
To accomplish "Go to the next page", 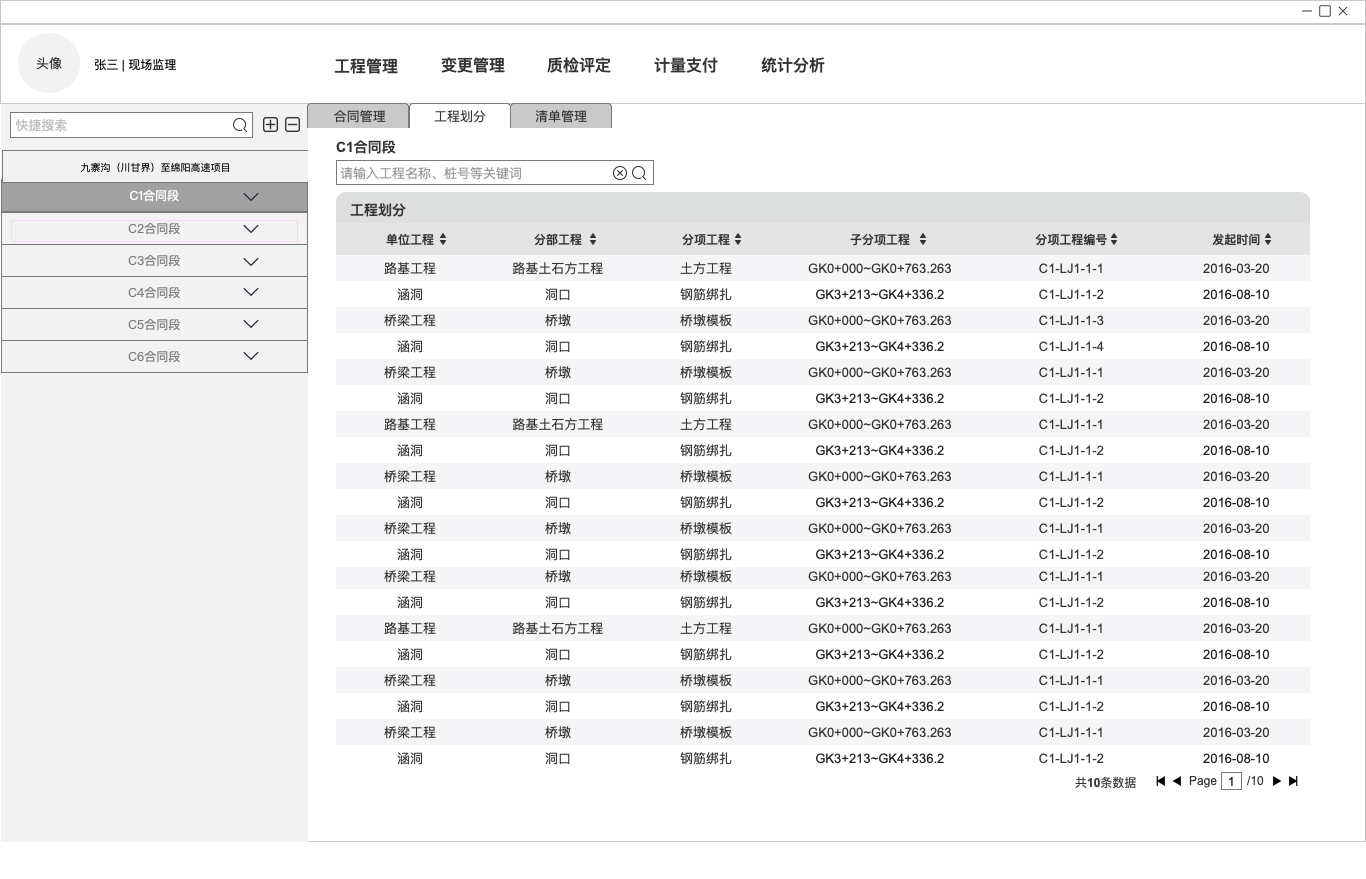I will tap(1277, 781).
